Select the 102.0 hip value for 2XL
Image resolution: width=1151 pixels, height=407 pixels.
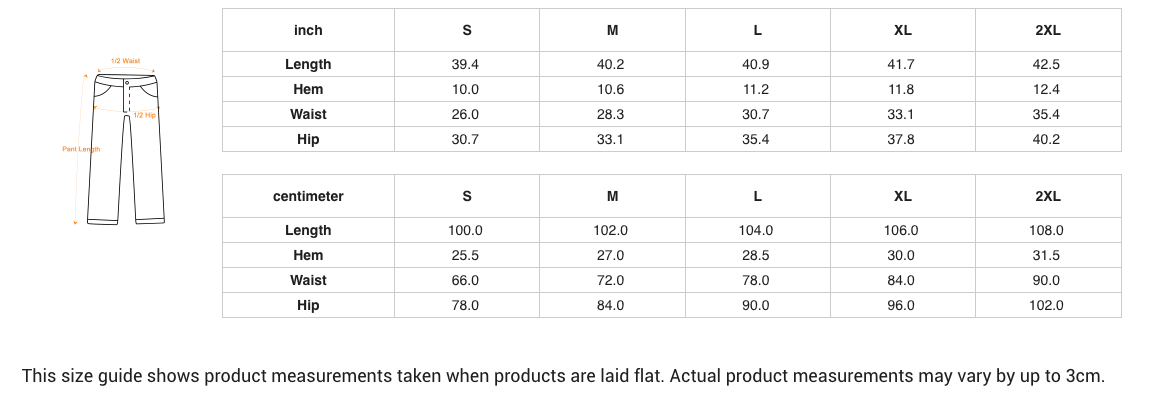coord(1047,305)
